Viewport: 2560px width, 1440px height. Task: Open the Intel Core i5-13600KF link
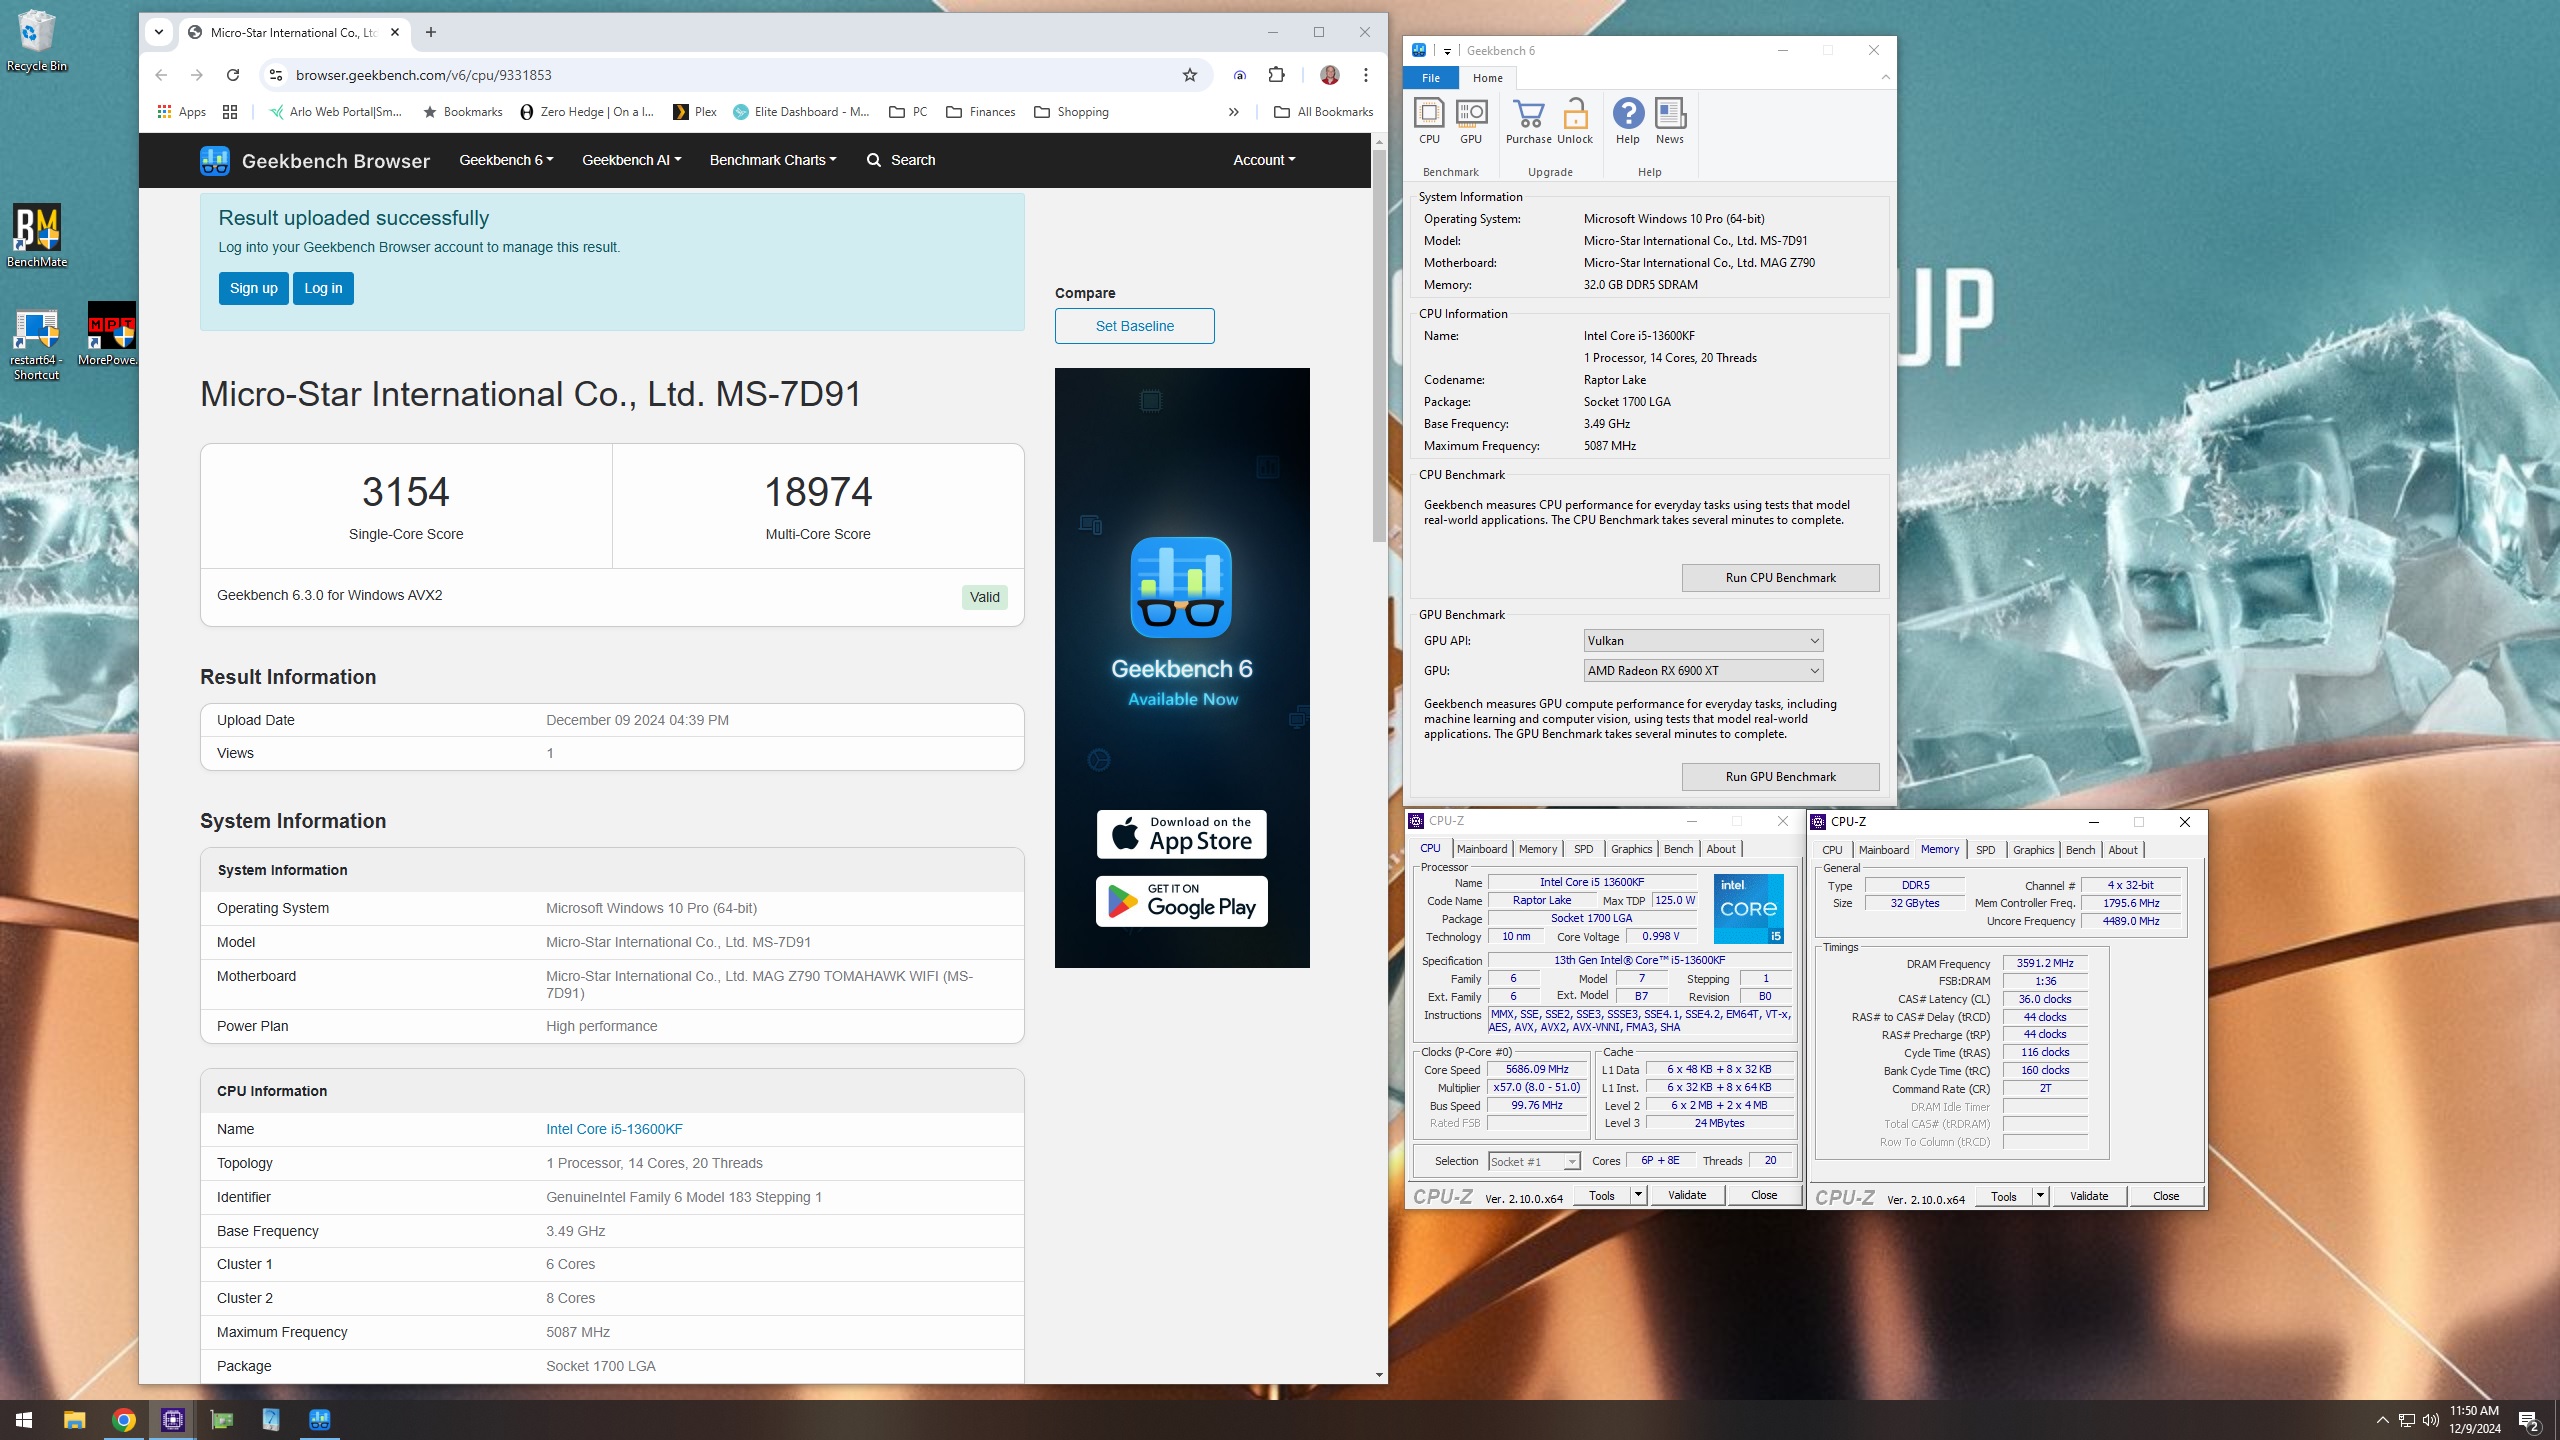coord(614,1129)
